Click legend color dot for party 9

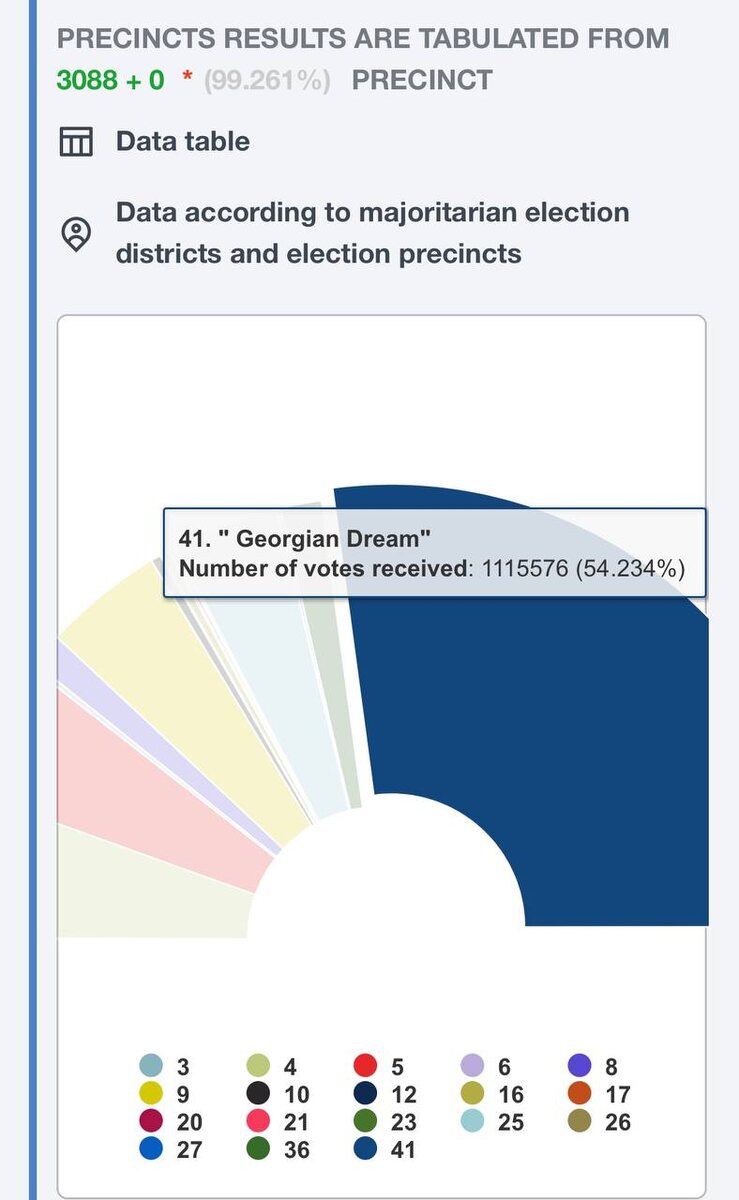pyautogui.click(x=151, y=1094)
